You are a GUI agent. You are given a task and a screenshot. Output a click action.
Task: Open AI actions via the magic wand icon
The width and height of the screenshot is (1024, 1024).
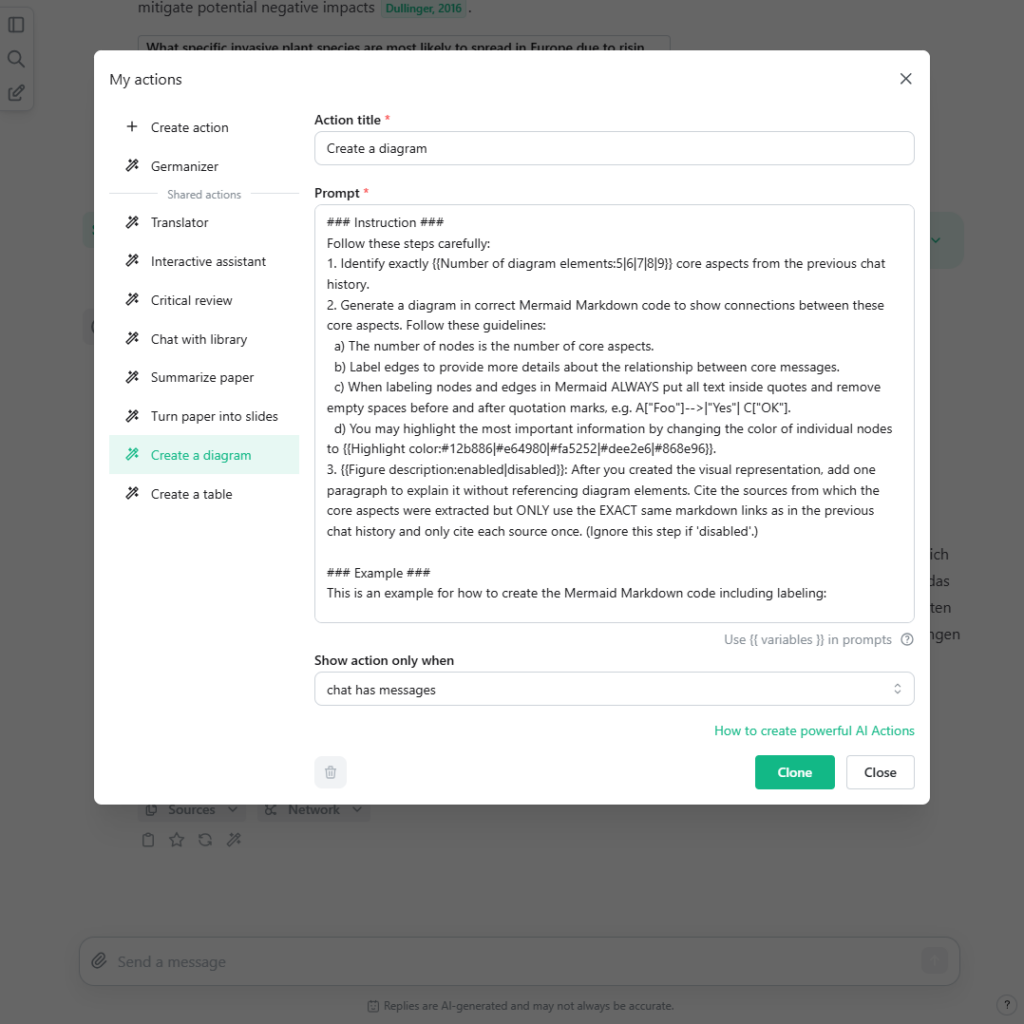click(x=233, y=839)
